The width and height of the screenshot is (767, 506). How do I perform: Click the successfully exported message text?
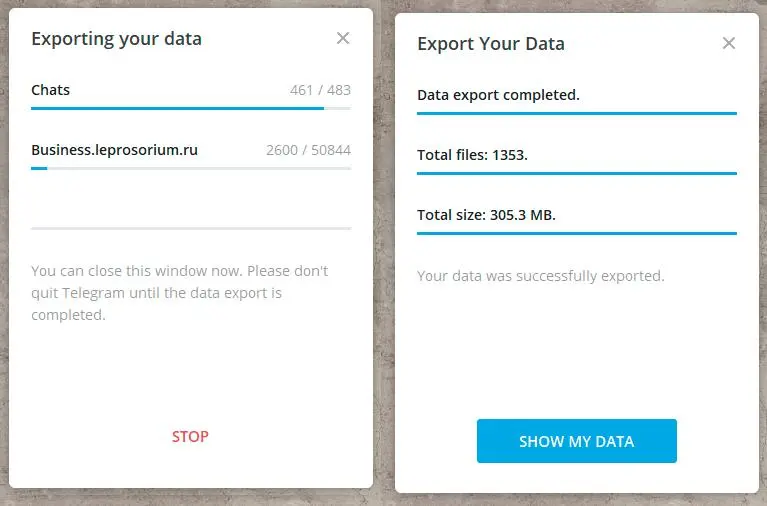[541, 276]
